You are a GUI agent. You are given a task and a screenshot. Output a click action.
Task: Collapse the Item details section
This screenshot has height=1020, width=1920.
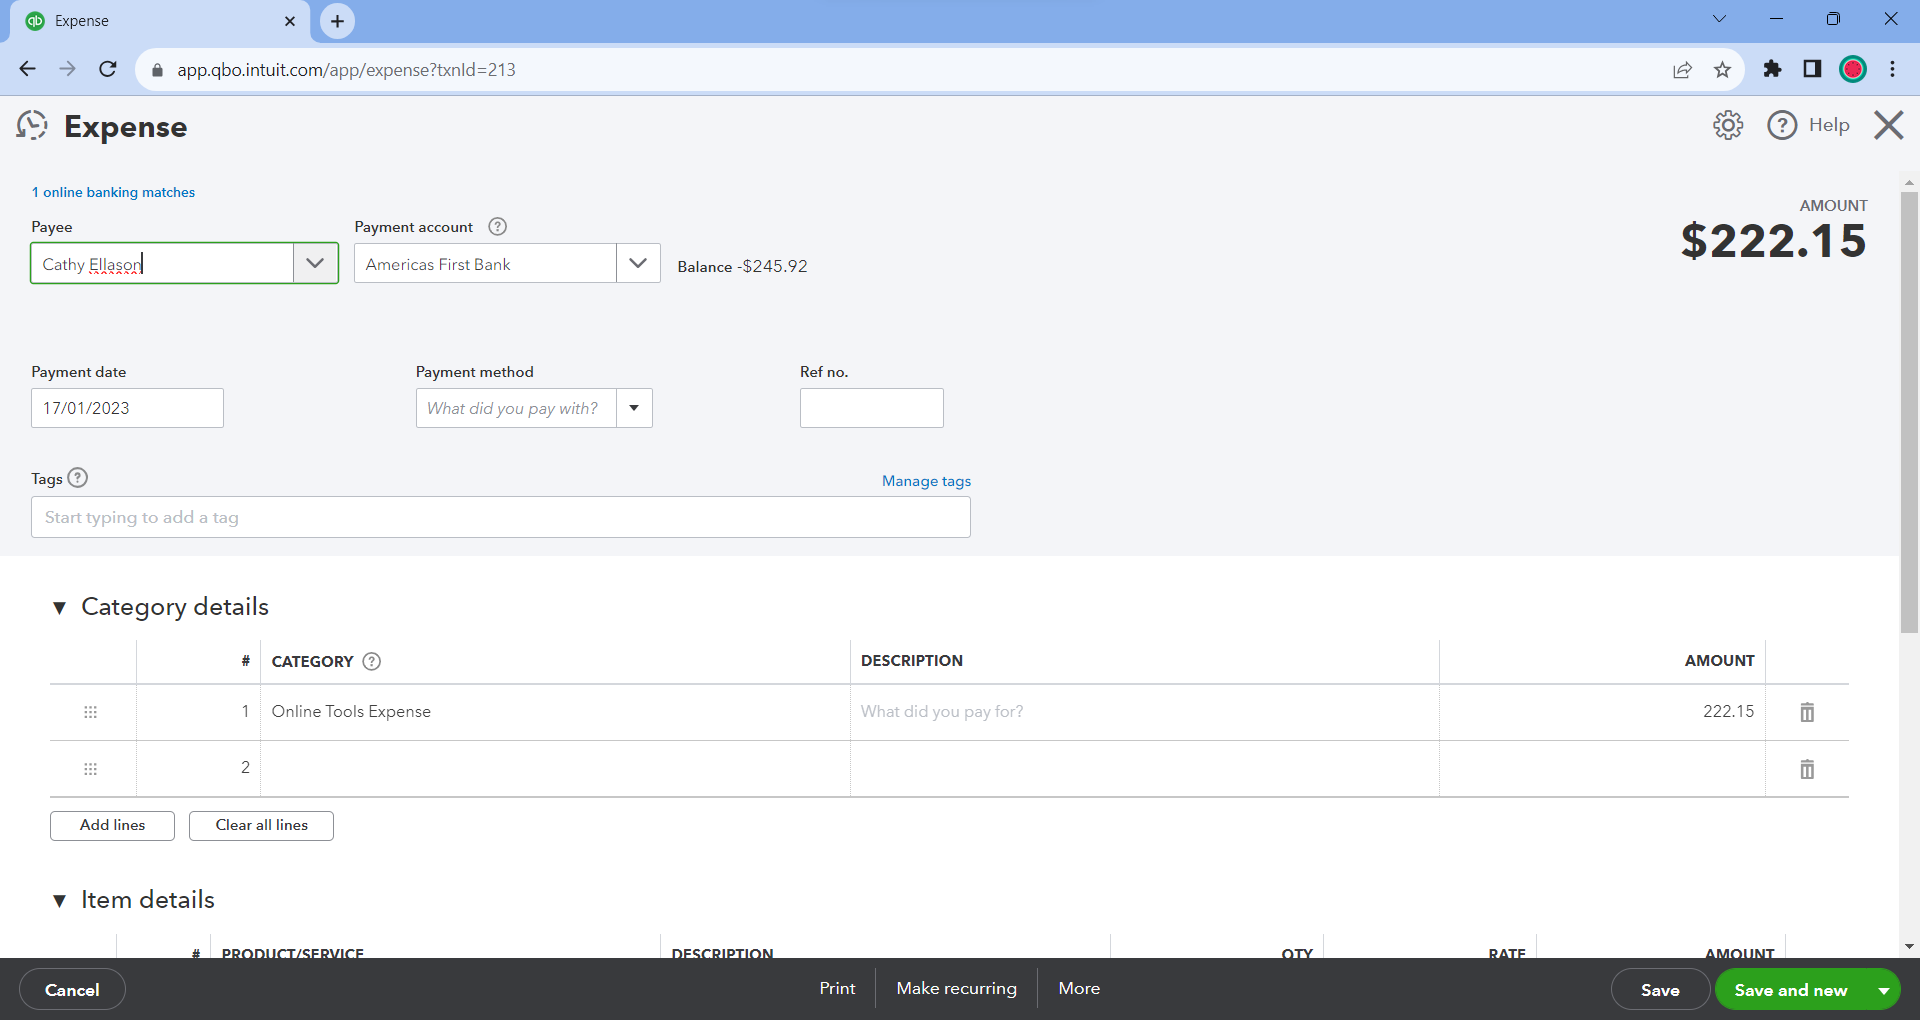pos(59,901)
